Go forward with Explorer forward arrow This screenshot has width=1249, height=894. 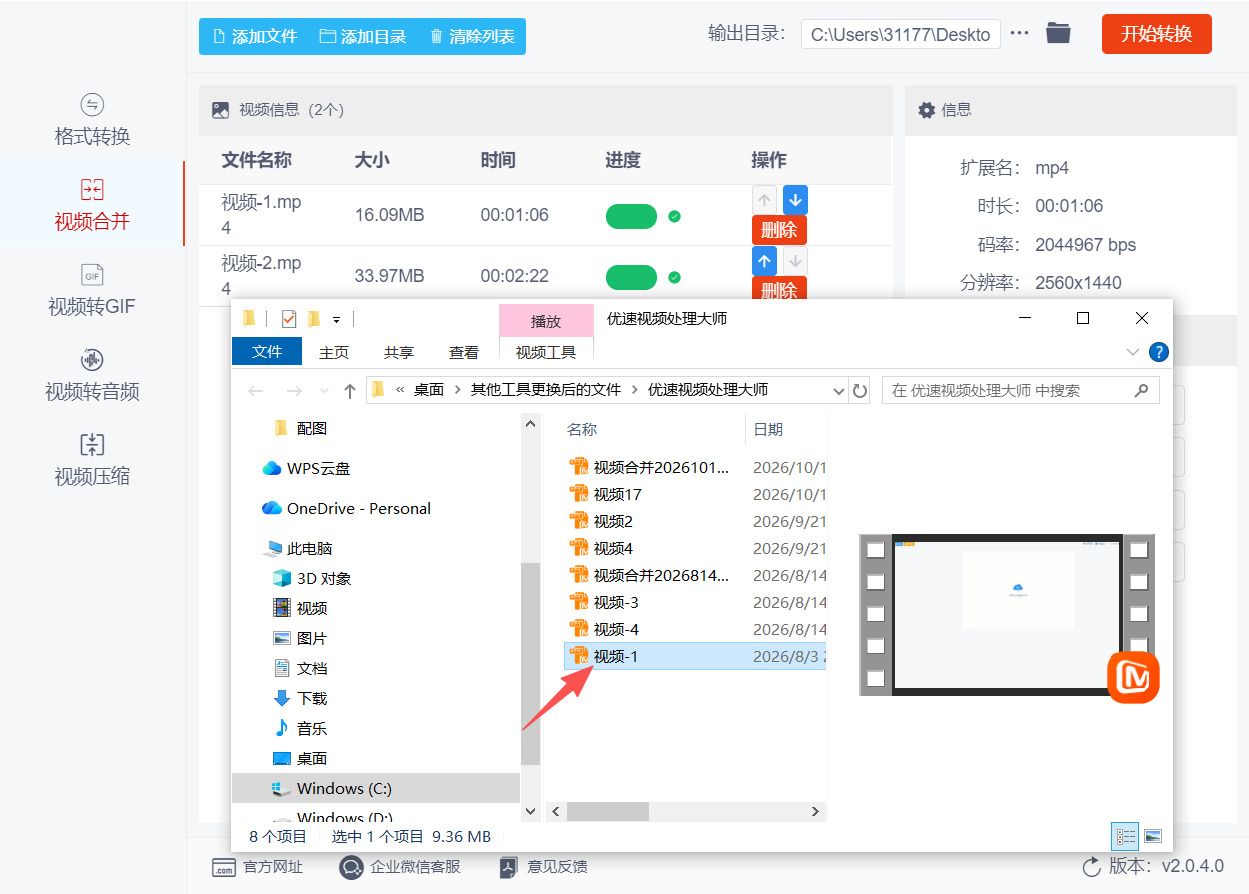point(293,391)
